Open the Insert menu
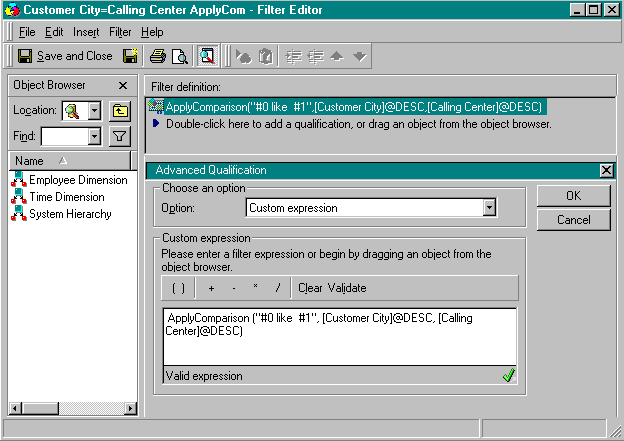 pyautogui.click(x=86, y=32)
